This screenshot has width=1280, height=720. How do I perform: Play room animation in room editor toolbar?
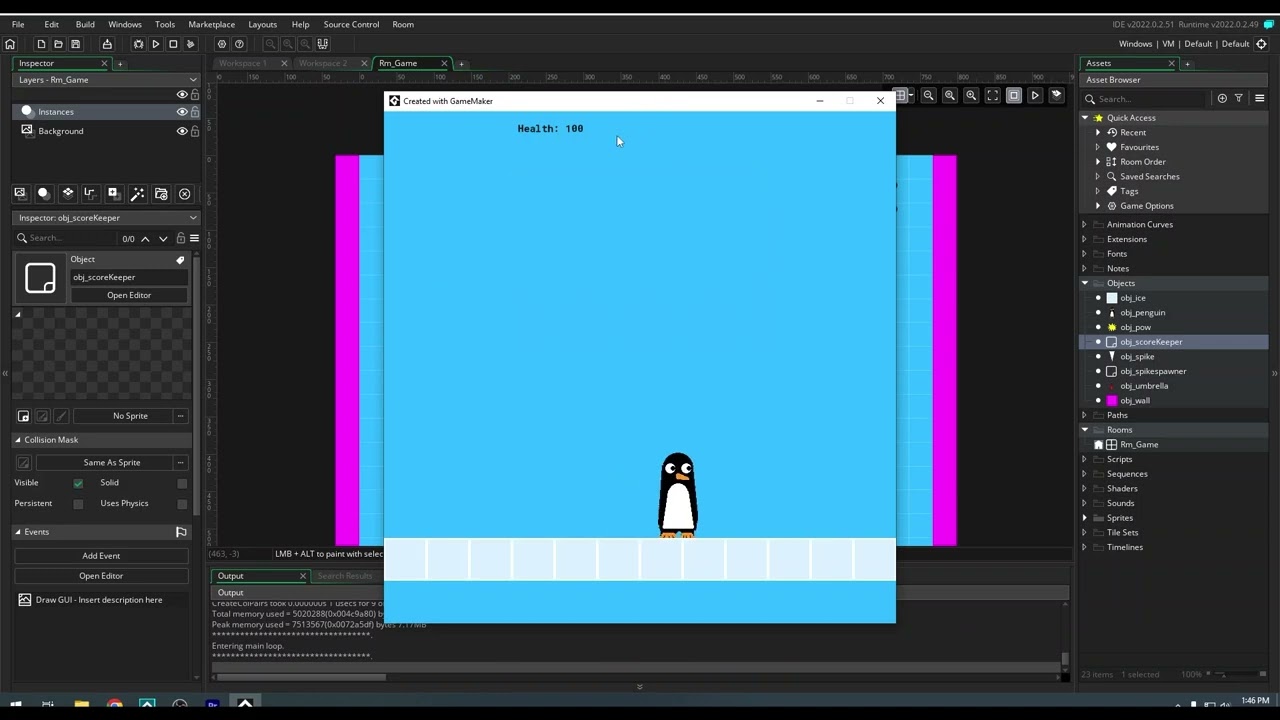click(x=1035, y=96)
